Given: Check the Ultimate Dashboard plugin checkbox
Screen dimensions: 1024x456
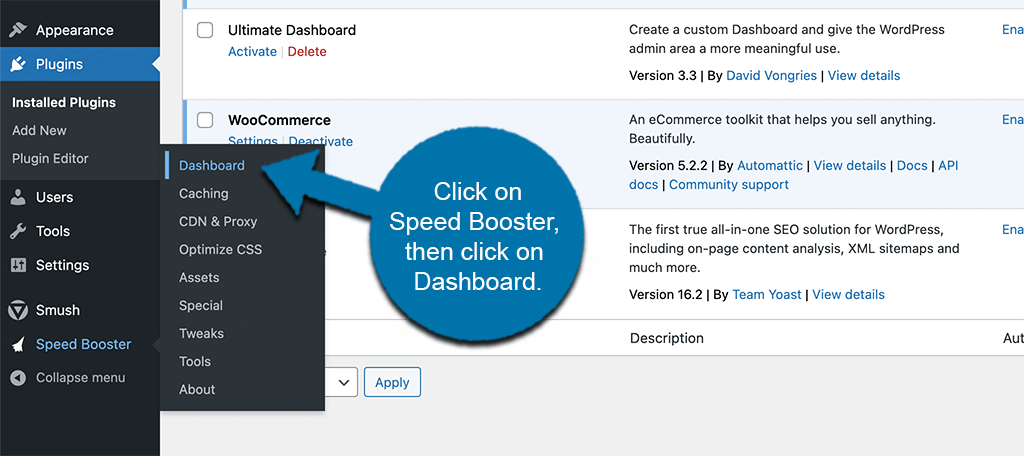Looking at the screenshot, I should pyautogui.click(x=205, y=30).
